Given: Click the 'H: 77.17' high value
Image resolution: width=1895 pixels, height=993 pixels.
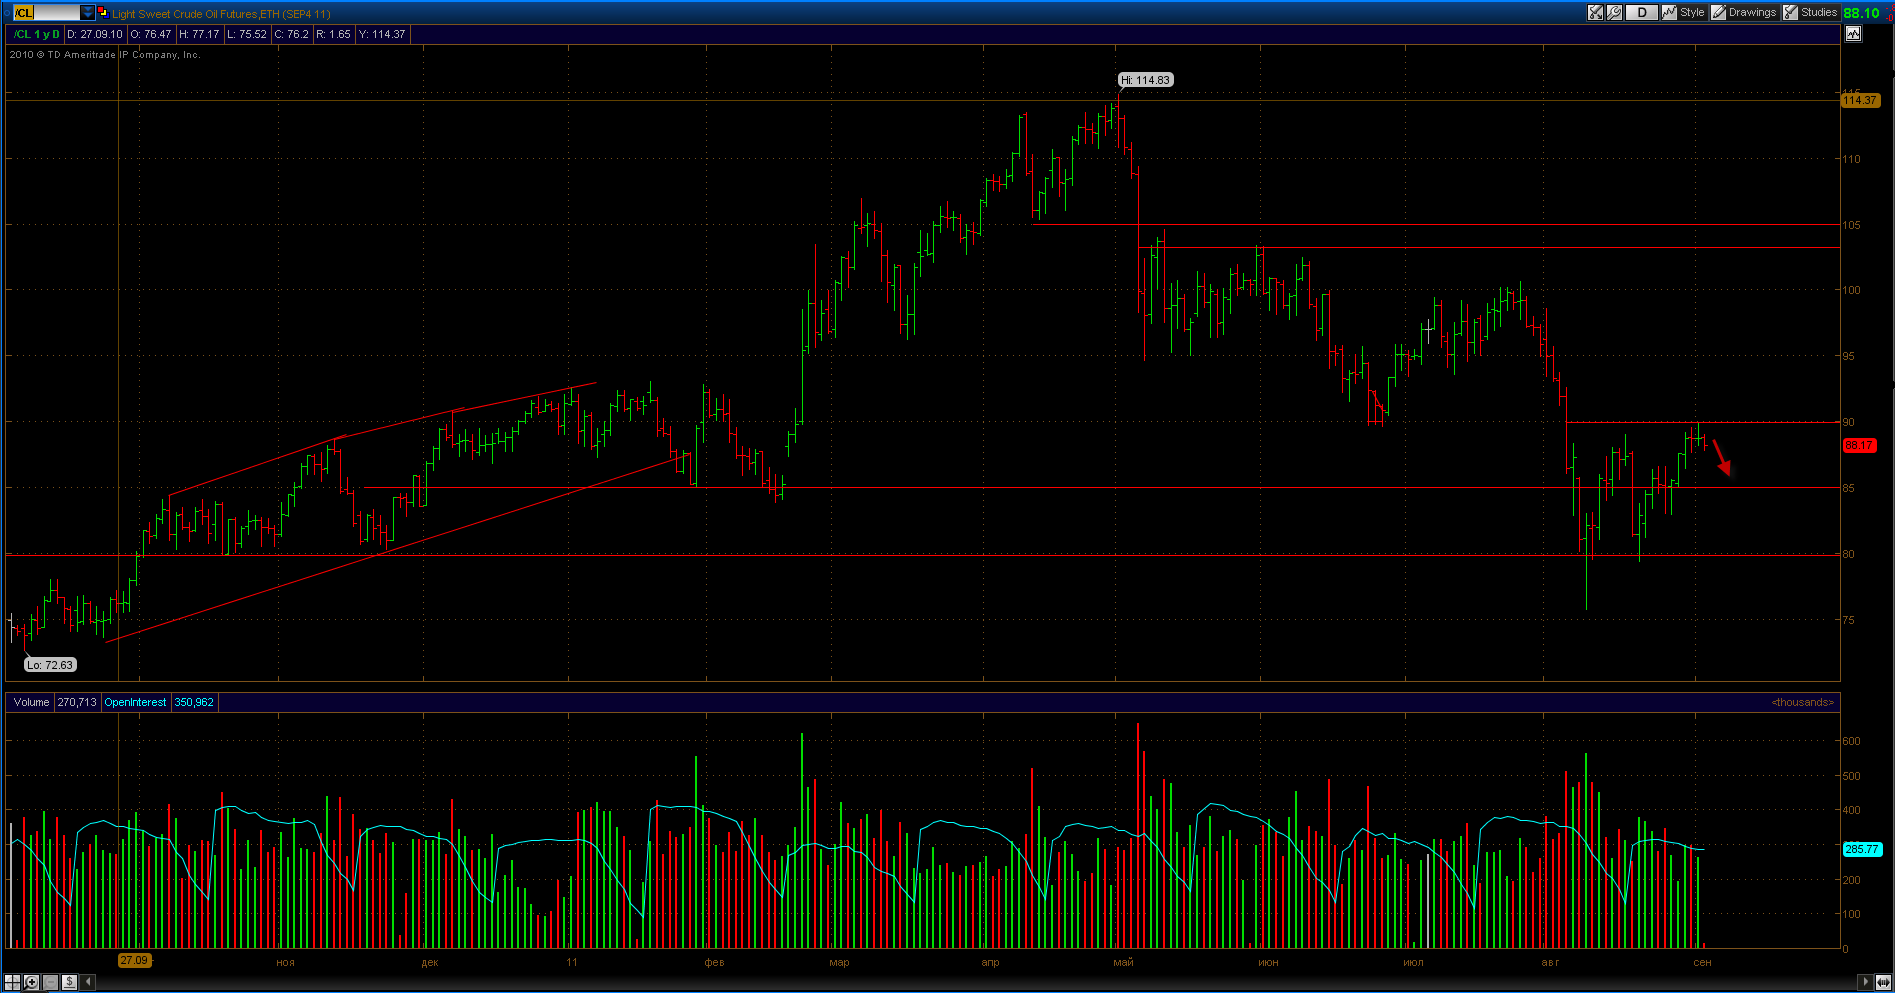Looking at the screenshot, I should [x=199, y=34].
